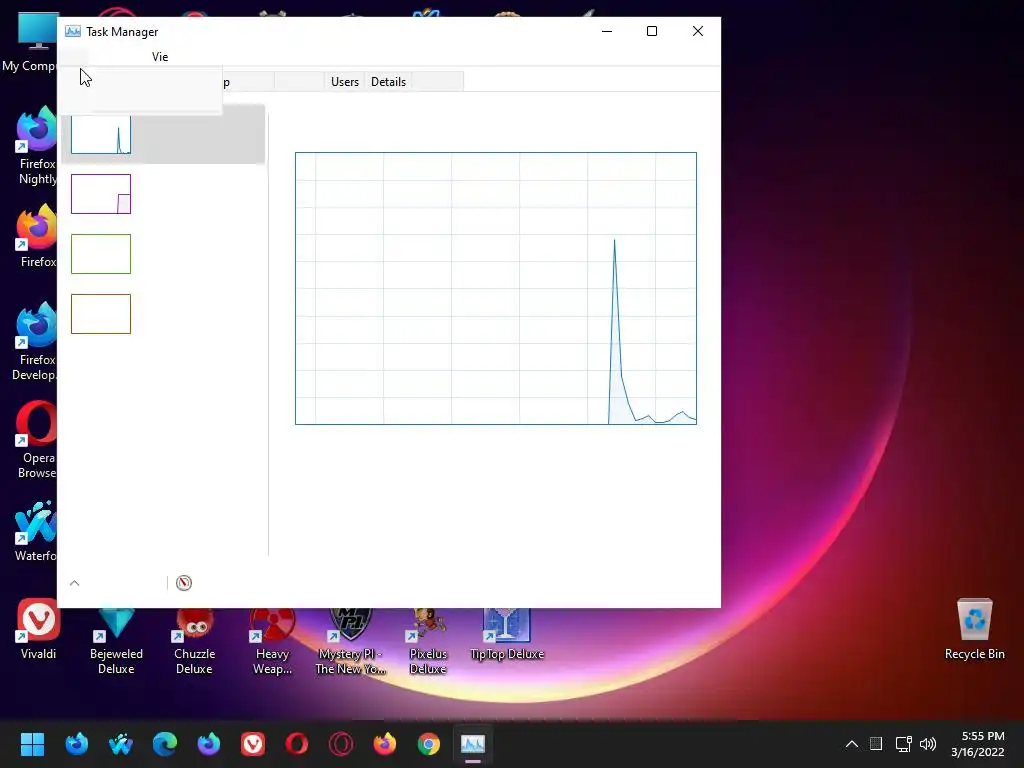
Task: Launch orange Firefox from the taskbar
Action: click(385, 744)
